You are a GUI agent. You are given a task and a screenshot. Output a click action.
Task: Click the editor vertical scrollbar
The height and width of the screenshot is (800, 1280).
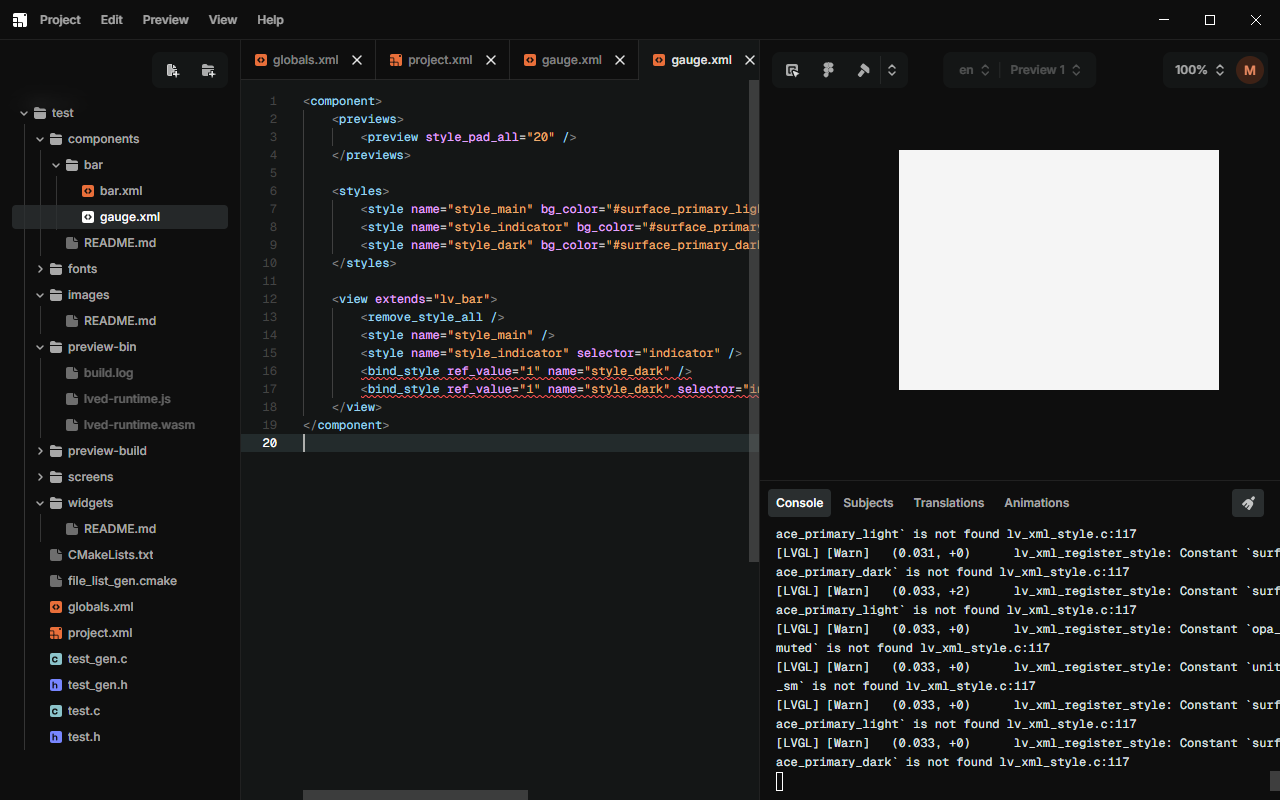pyautogui.click(x=755, y=321)
